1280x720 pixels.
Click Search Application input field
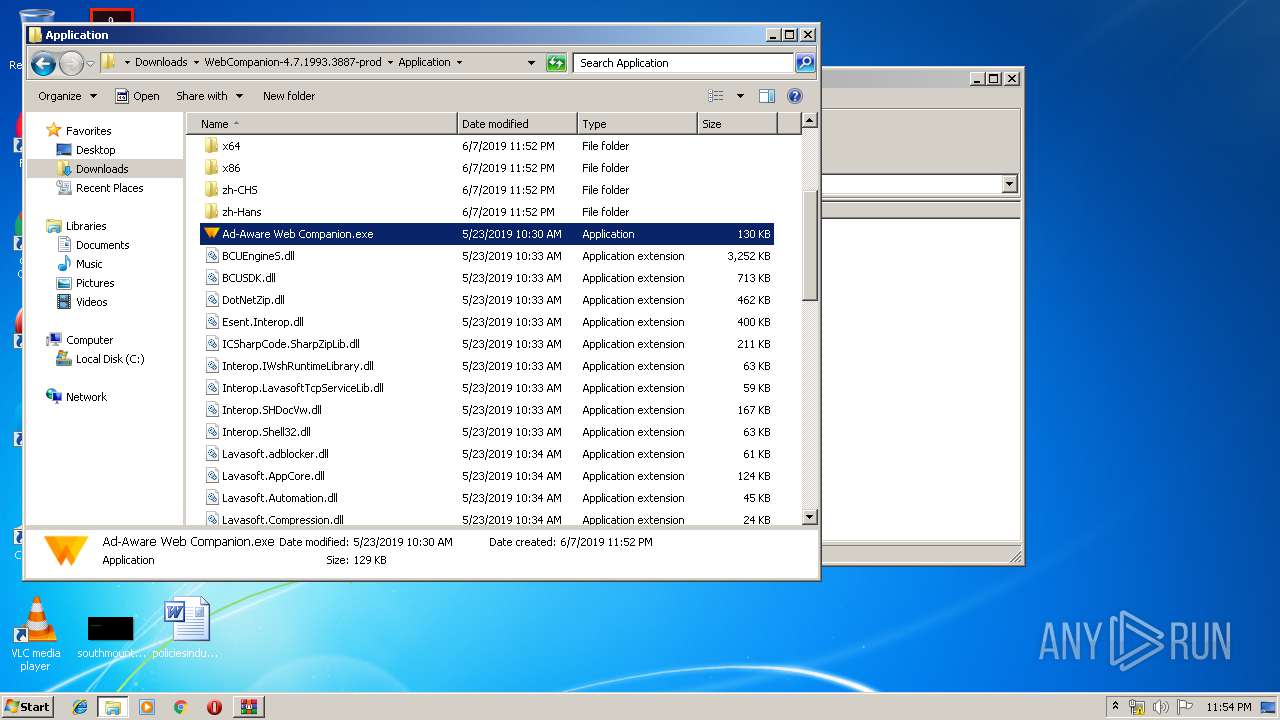pos(684,63)
